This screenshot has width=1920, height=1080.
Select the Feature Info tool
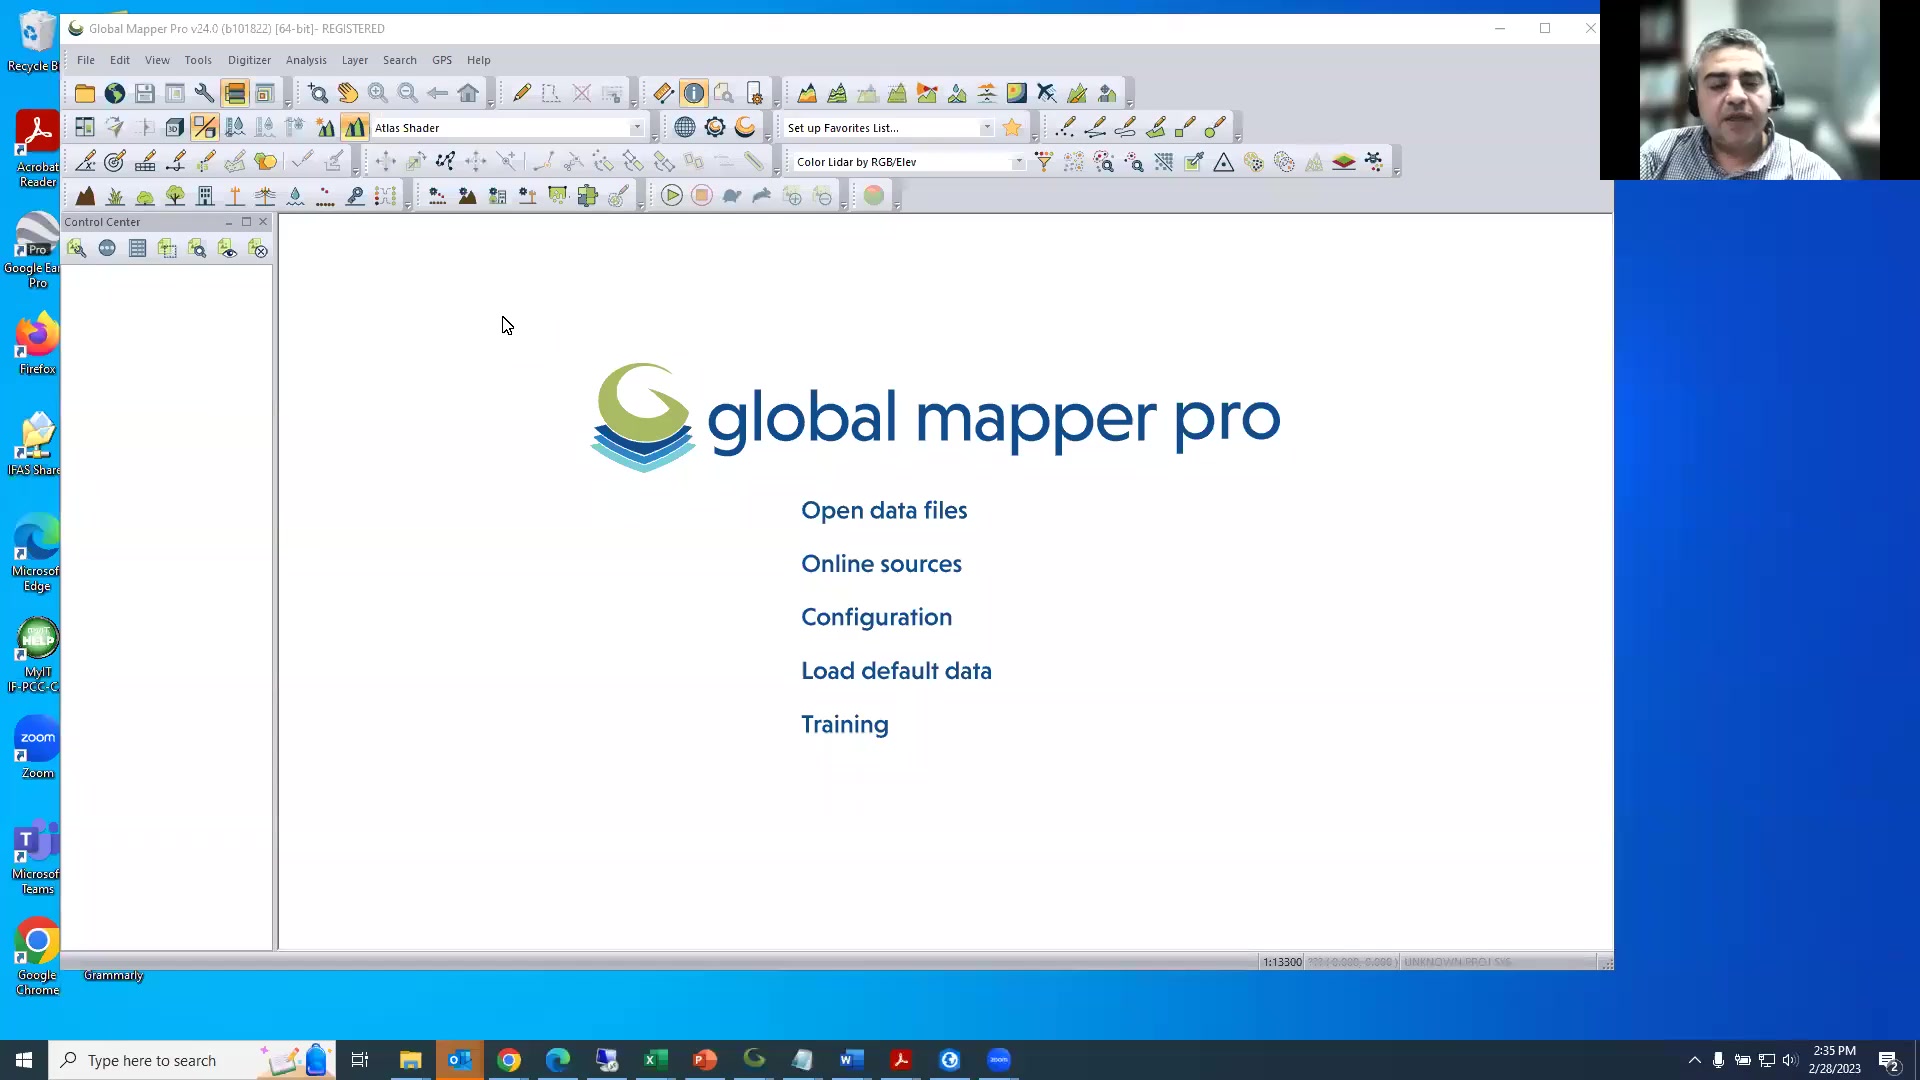click(x=694, y=92)
